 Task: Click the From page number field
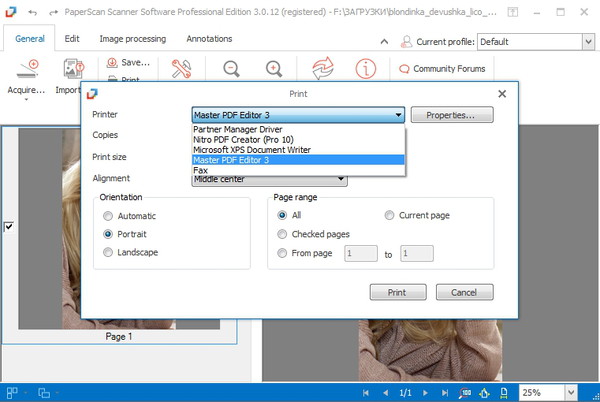pyautogui.click(x=360, y=254)
